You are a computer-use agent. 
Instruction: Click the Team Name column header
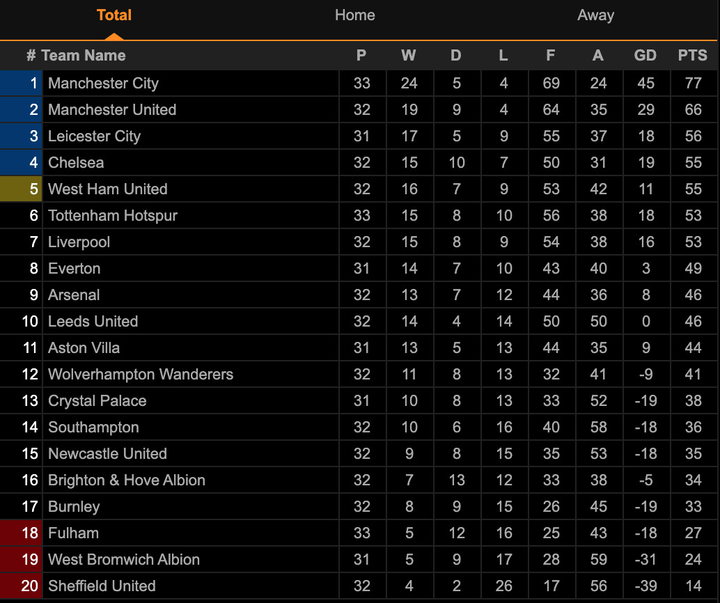click(x=84, y=56)
